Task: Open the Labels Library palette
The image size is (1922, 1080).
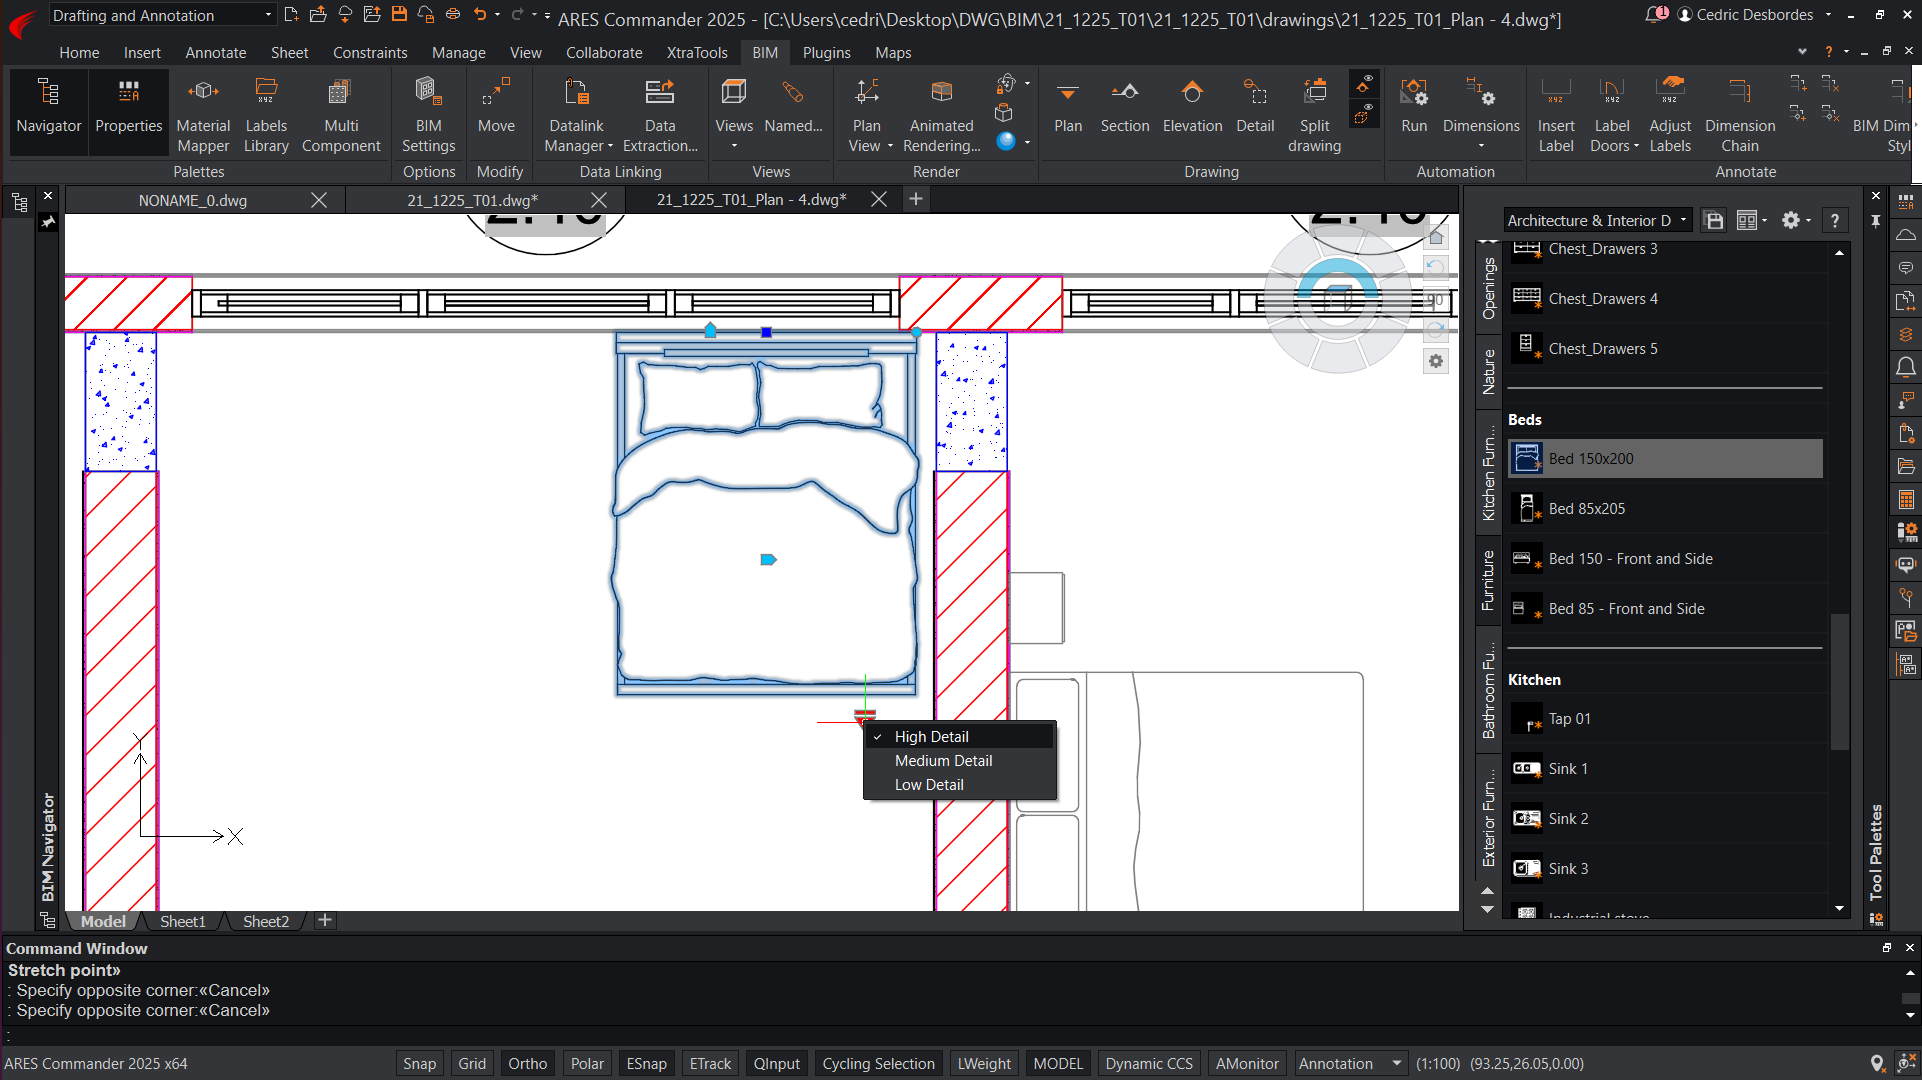Action: 266,115
